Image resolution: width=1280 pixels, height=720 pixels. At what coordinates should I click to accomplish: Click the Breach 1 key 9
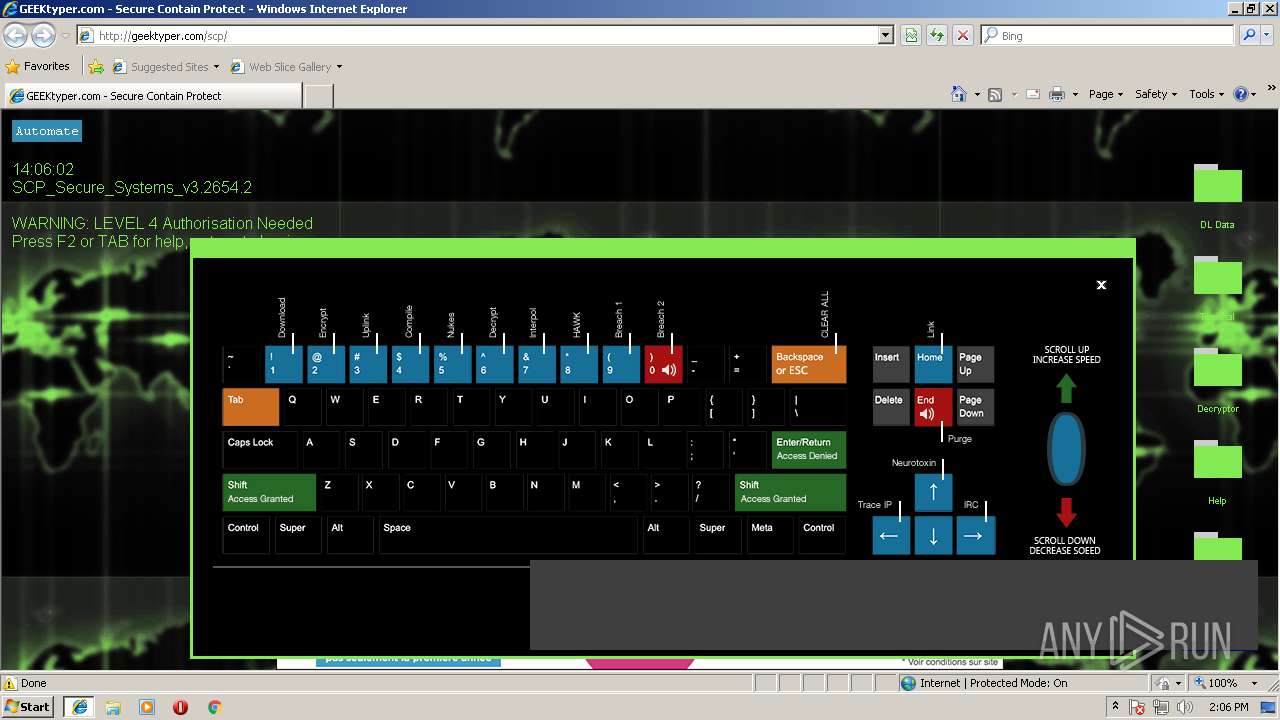pos(621,364)
